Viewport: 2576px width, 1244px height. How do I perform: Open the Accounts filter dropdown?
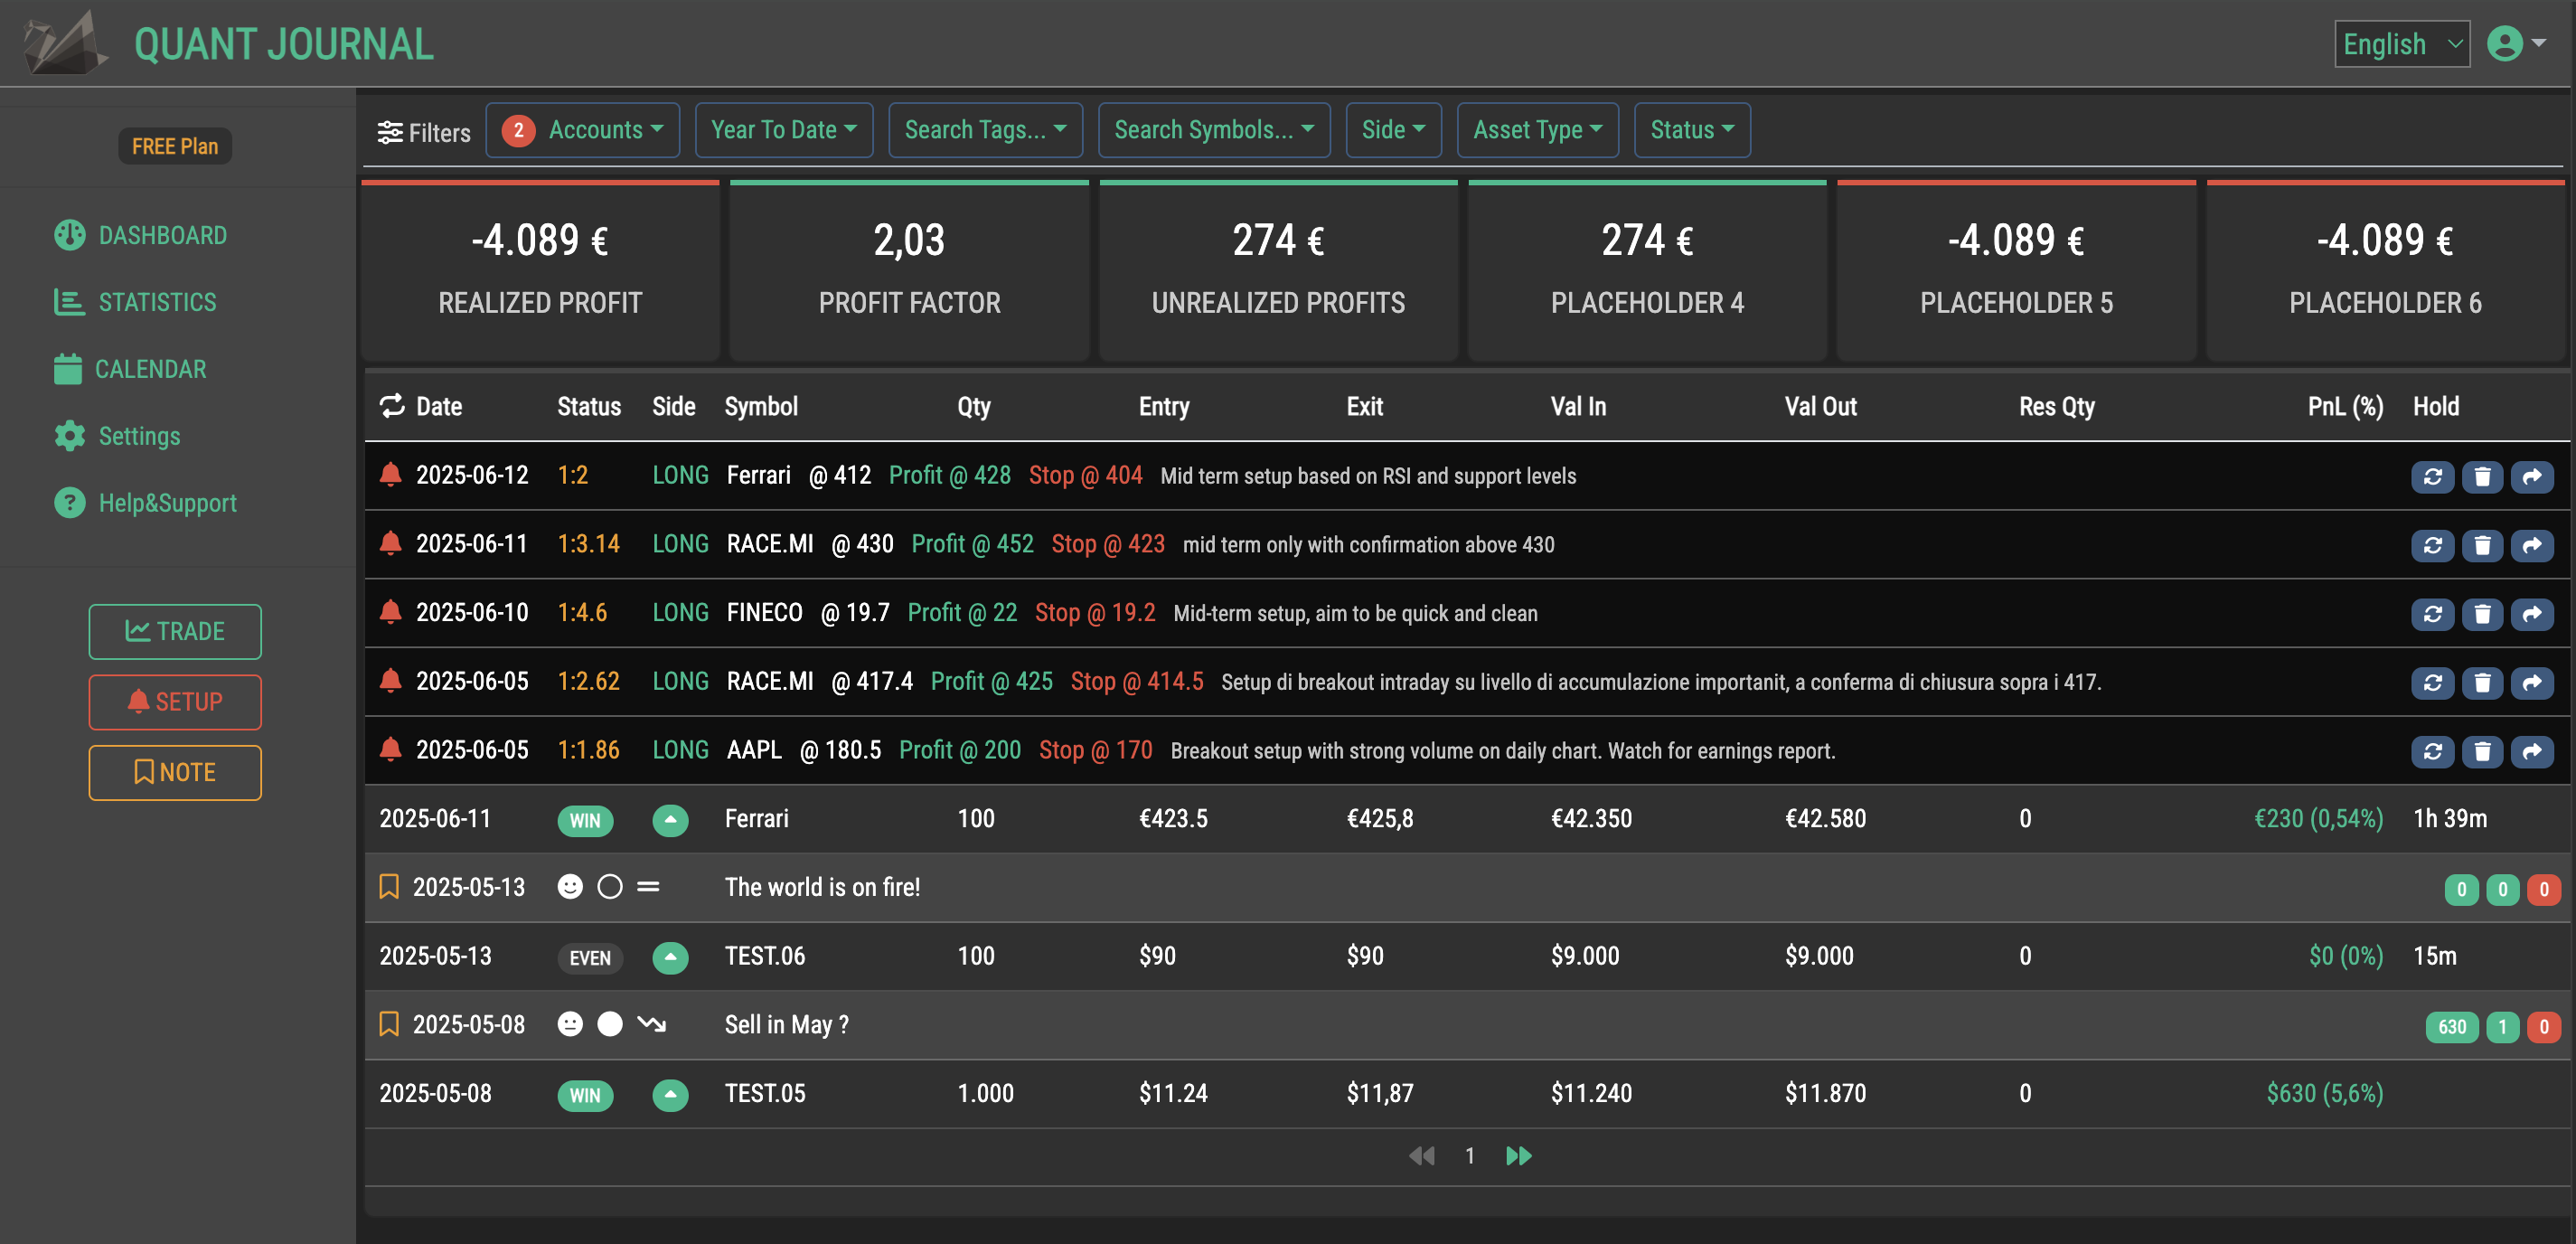click(583, 130)
